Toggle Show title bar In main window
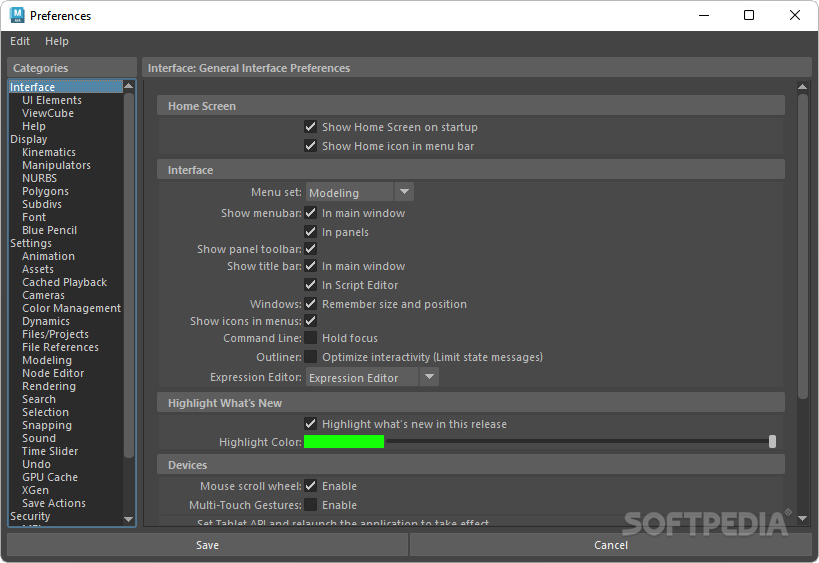819x563 pixels. coord(310,266)
